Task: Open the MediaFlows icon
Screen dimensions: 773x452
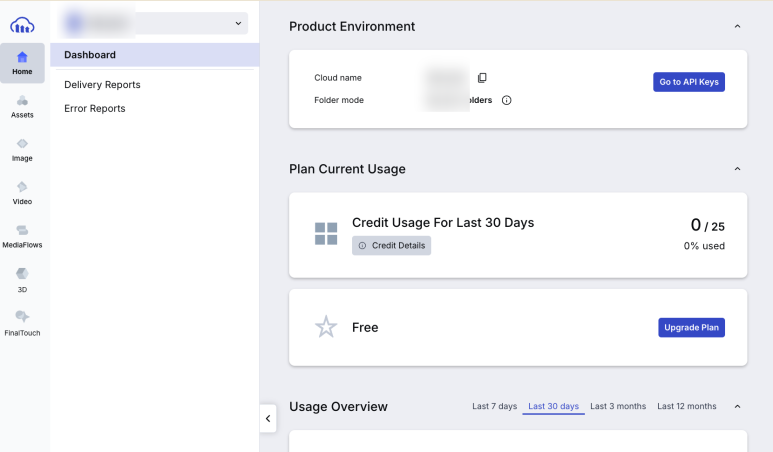Action: (x=22, y=234)
